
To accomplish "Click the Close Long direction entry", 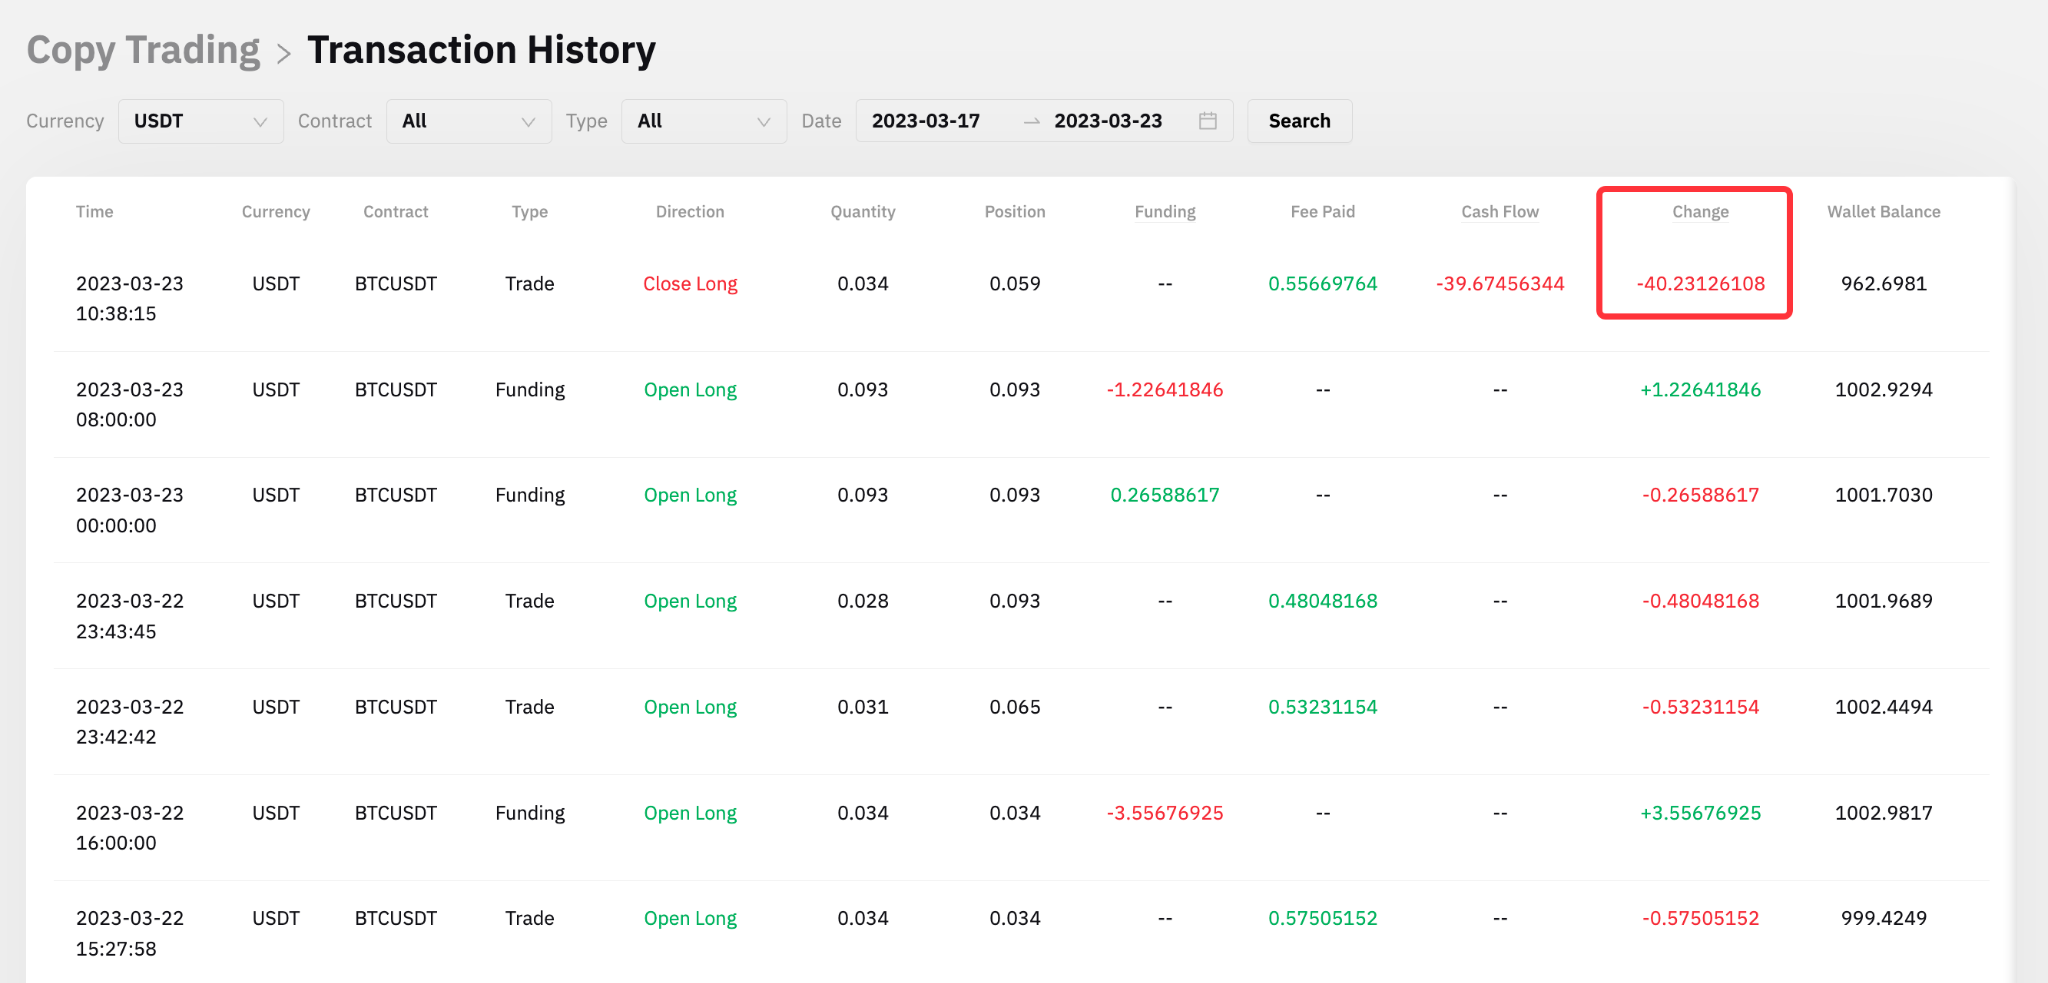I will click(690, 284).
